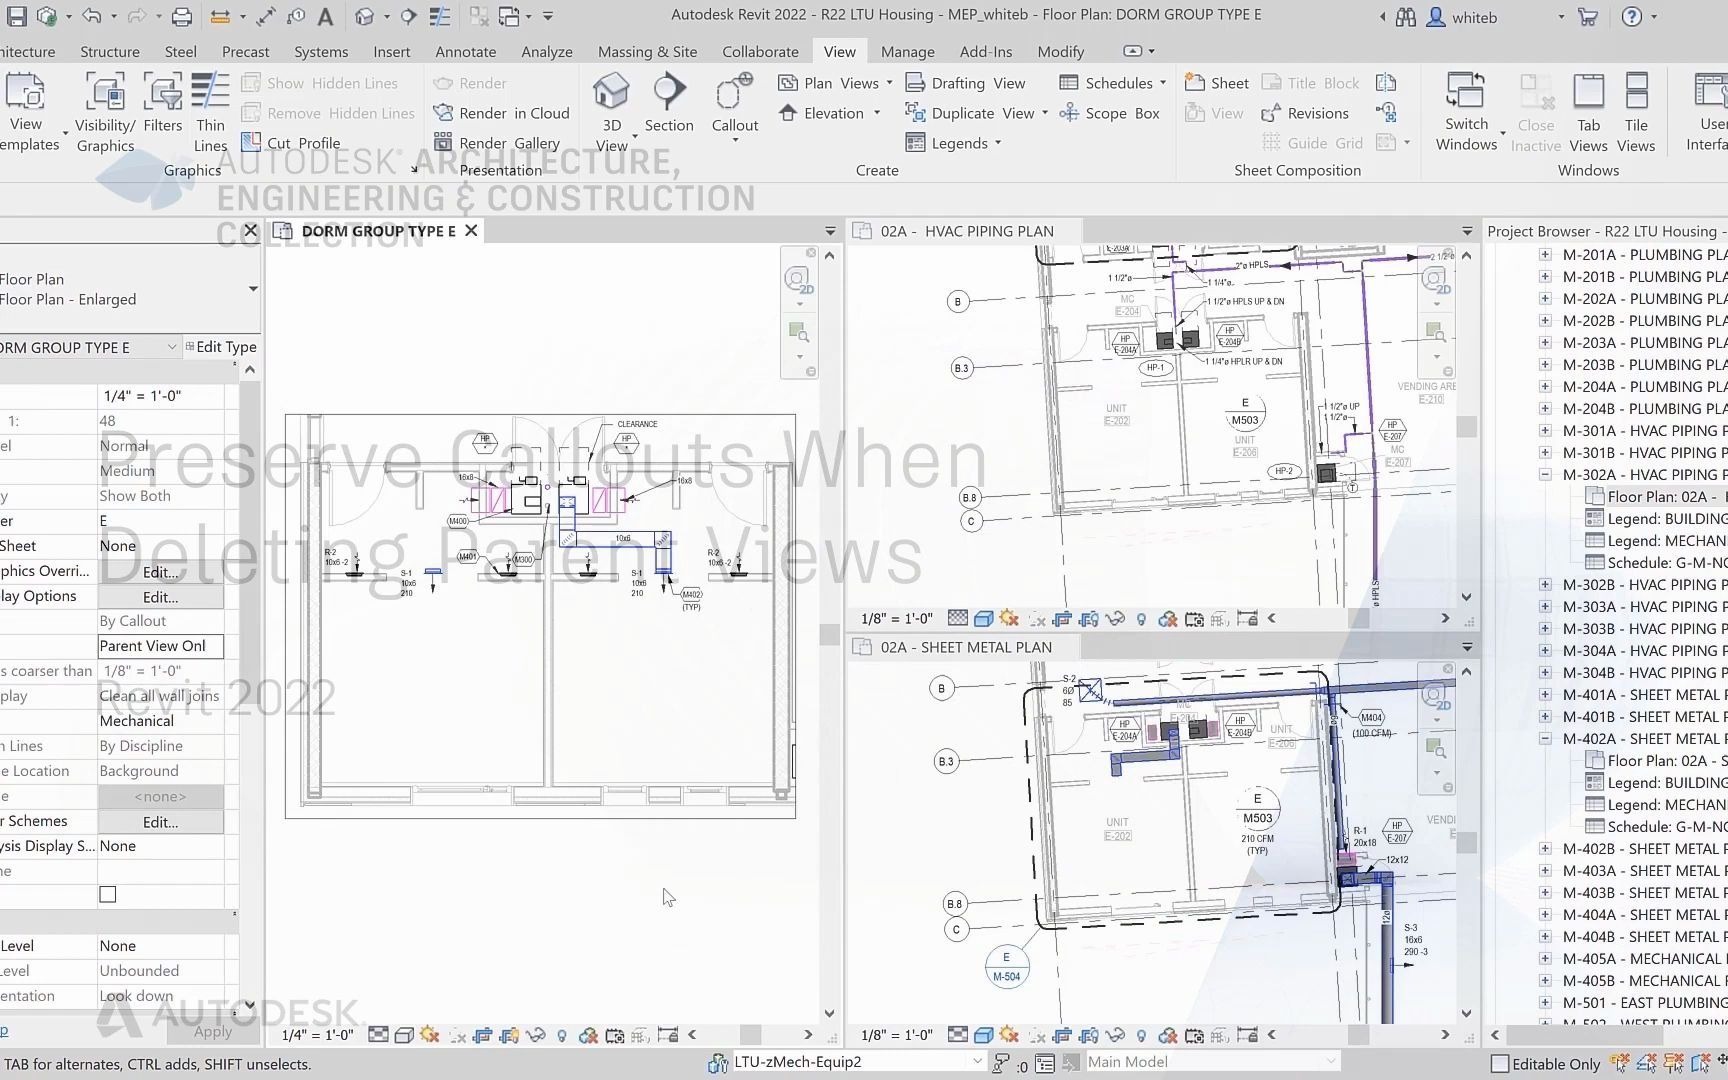Open Visibility/Graphics overrides

(x=105, y=113)
